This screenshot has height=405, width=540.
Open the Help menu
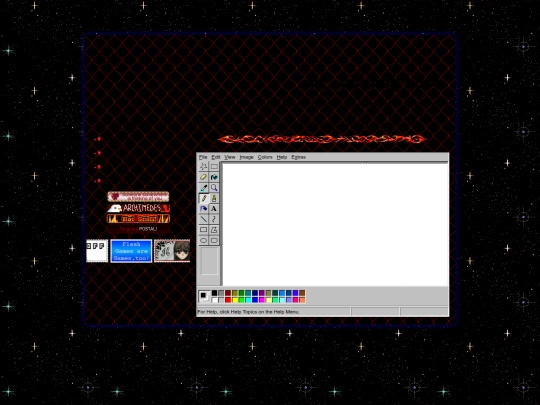282,157
